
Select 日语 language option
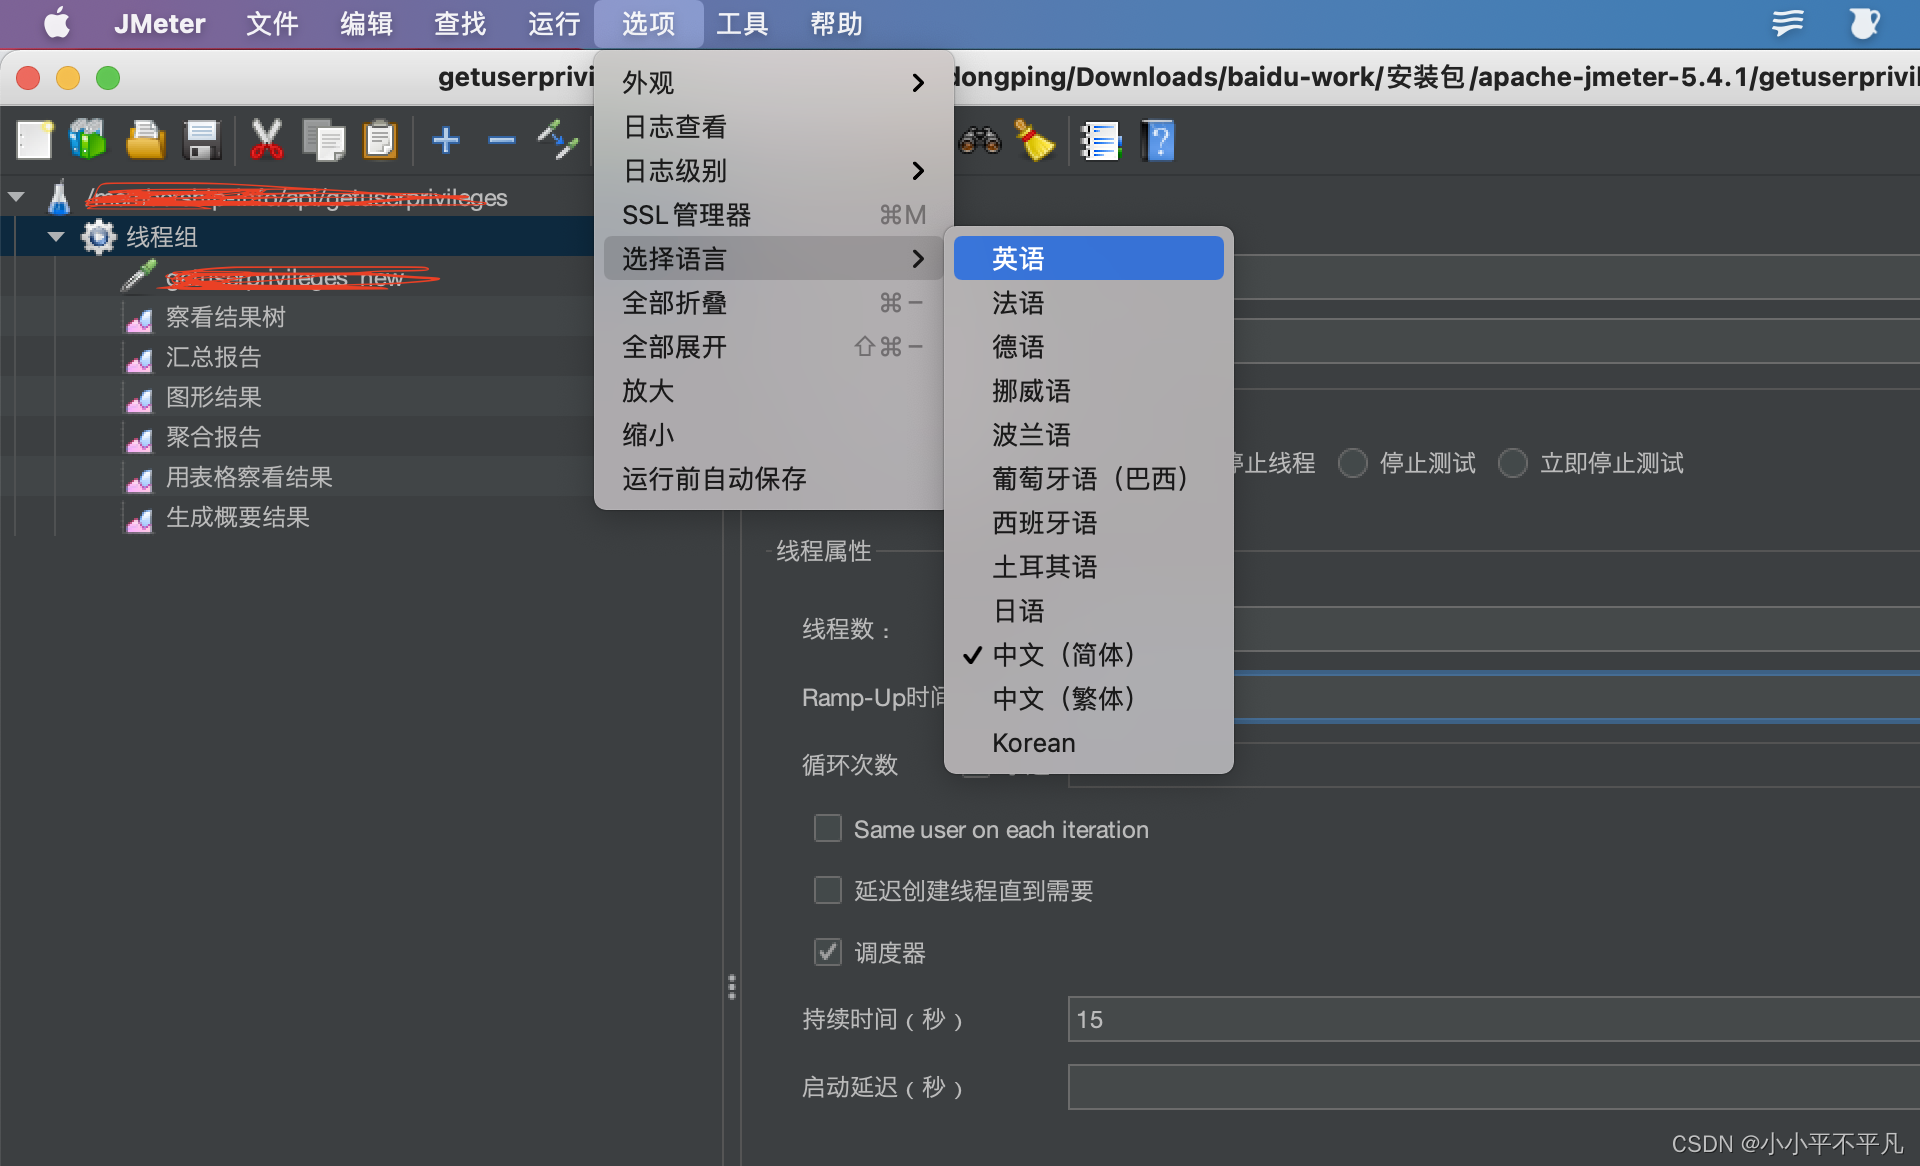point(1088,610)
